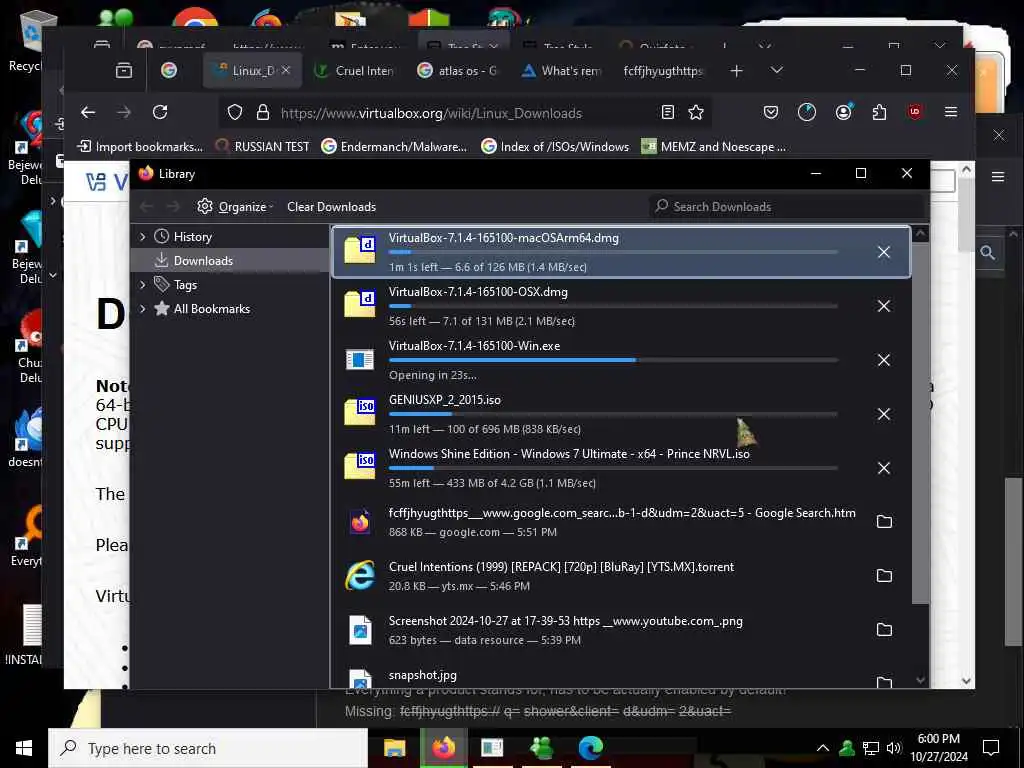1024x768 pixels.
Task: Cancel the VirtualBox-7.1.4-165100-OSX.dmg download
Action: point(884,306)
